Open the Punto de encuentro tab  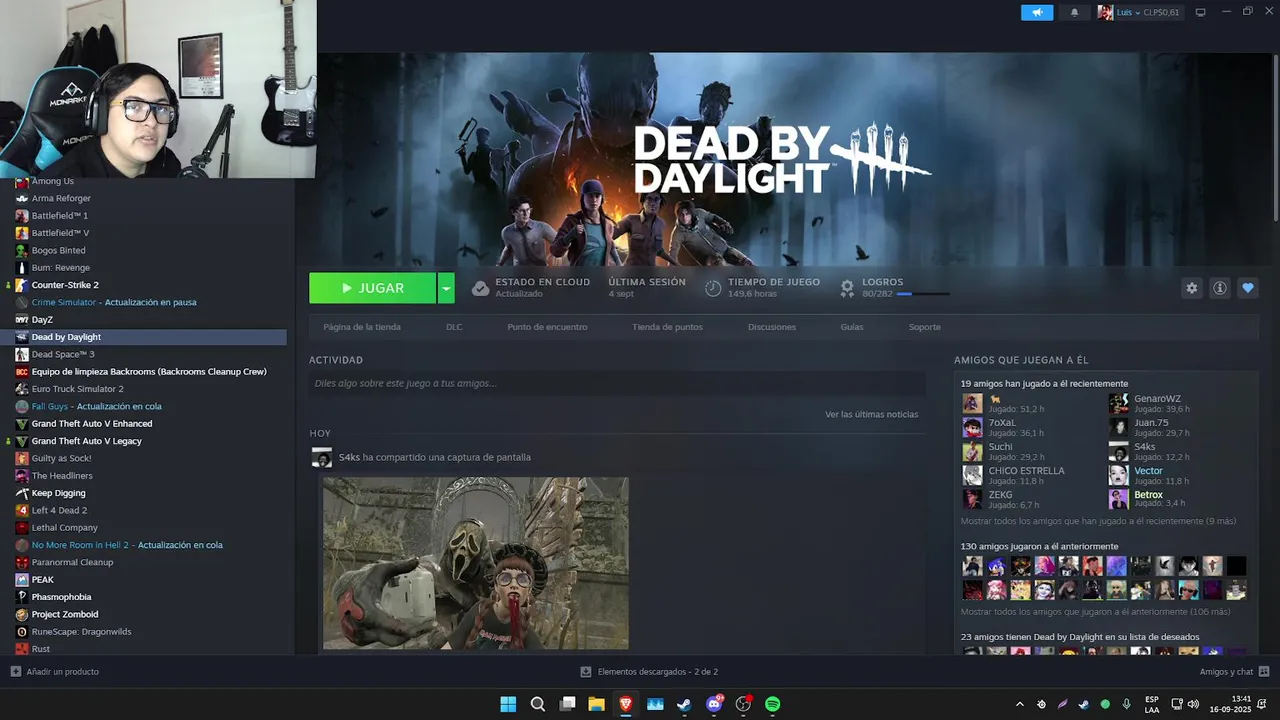click(547, 327)
